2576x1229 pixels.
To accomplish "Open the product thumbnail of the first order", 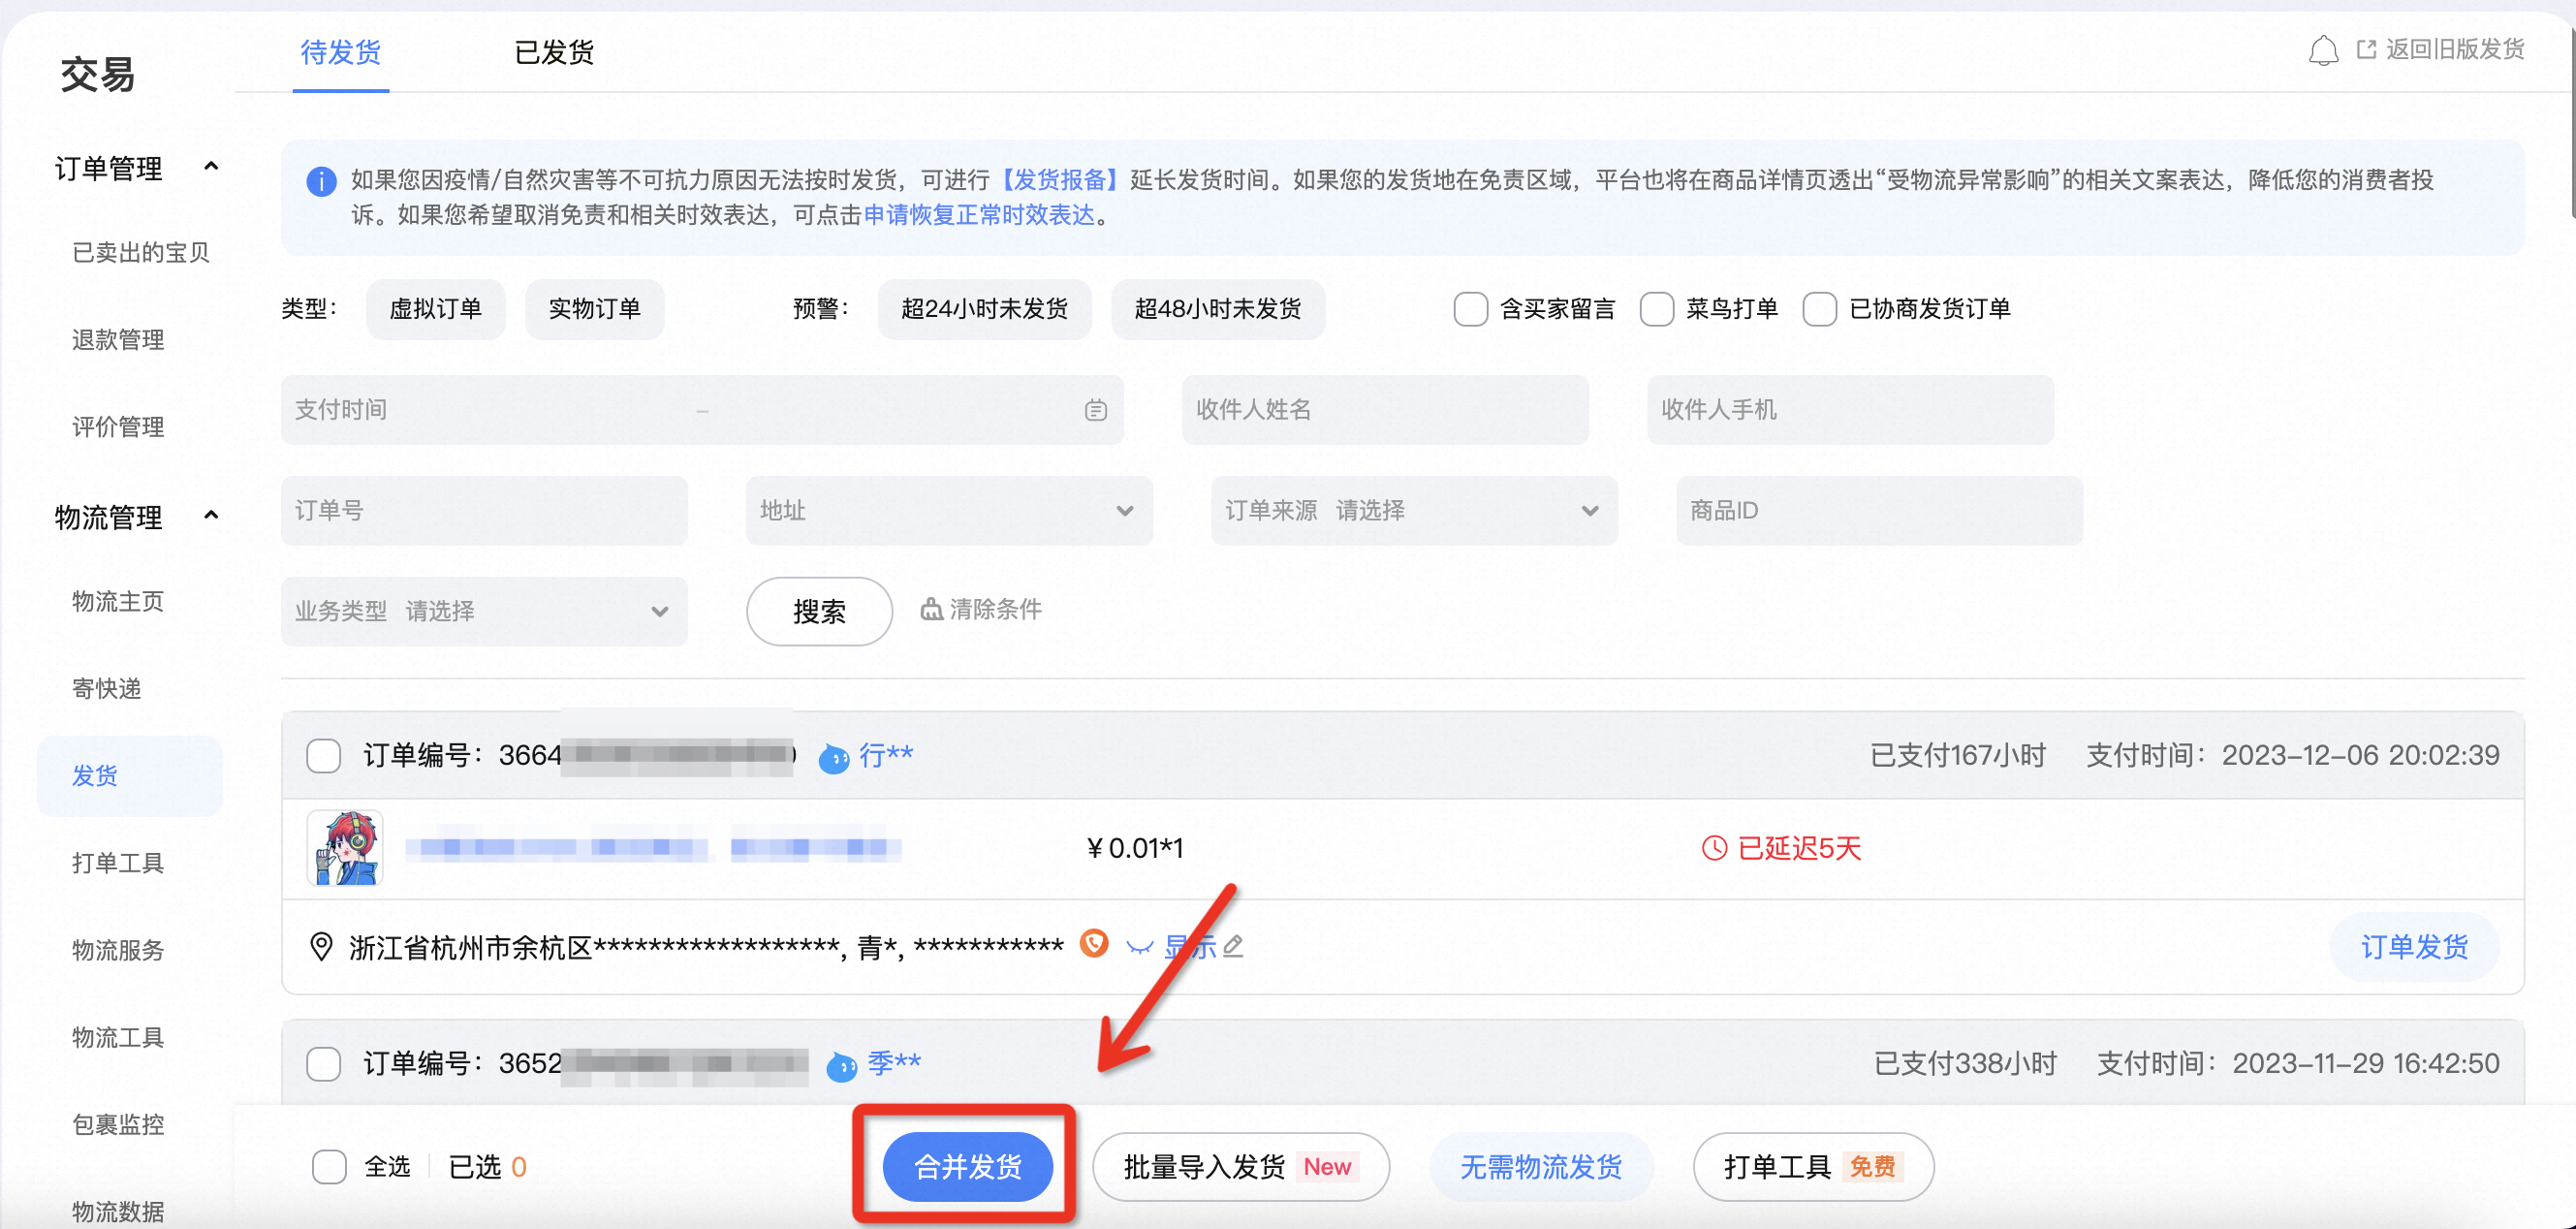I will point(344,848).
